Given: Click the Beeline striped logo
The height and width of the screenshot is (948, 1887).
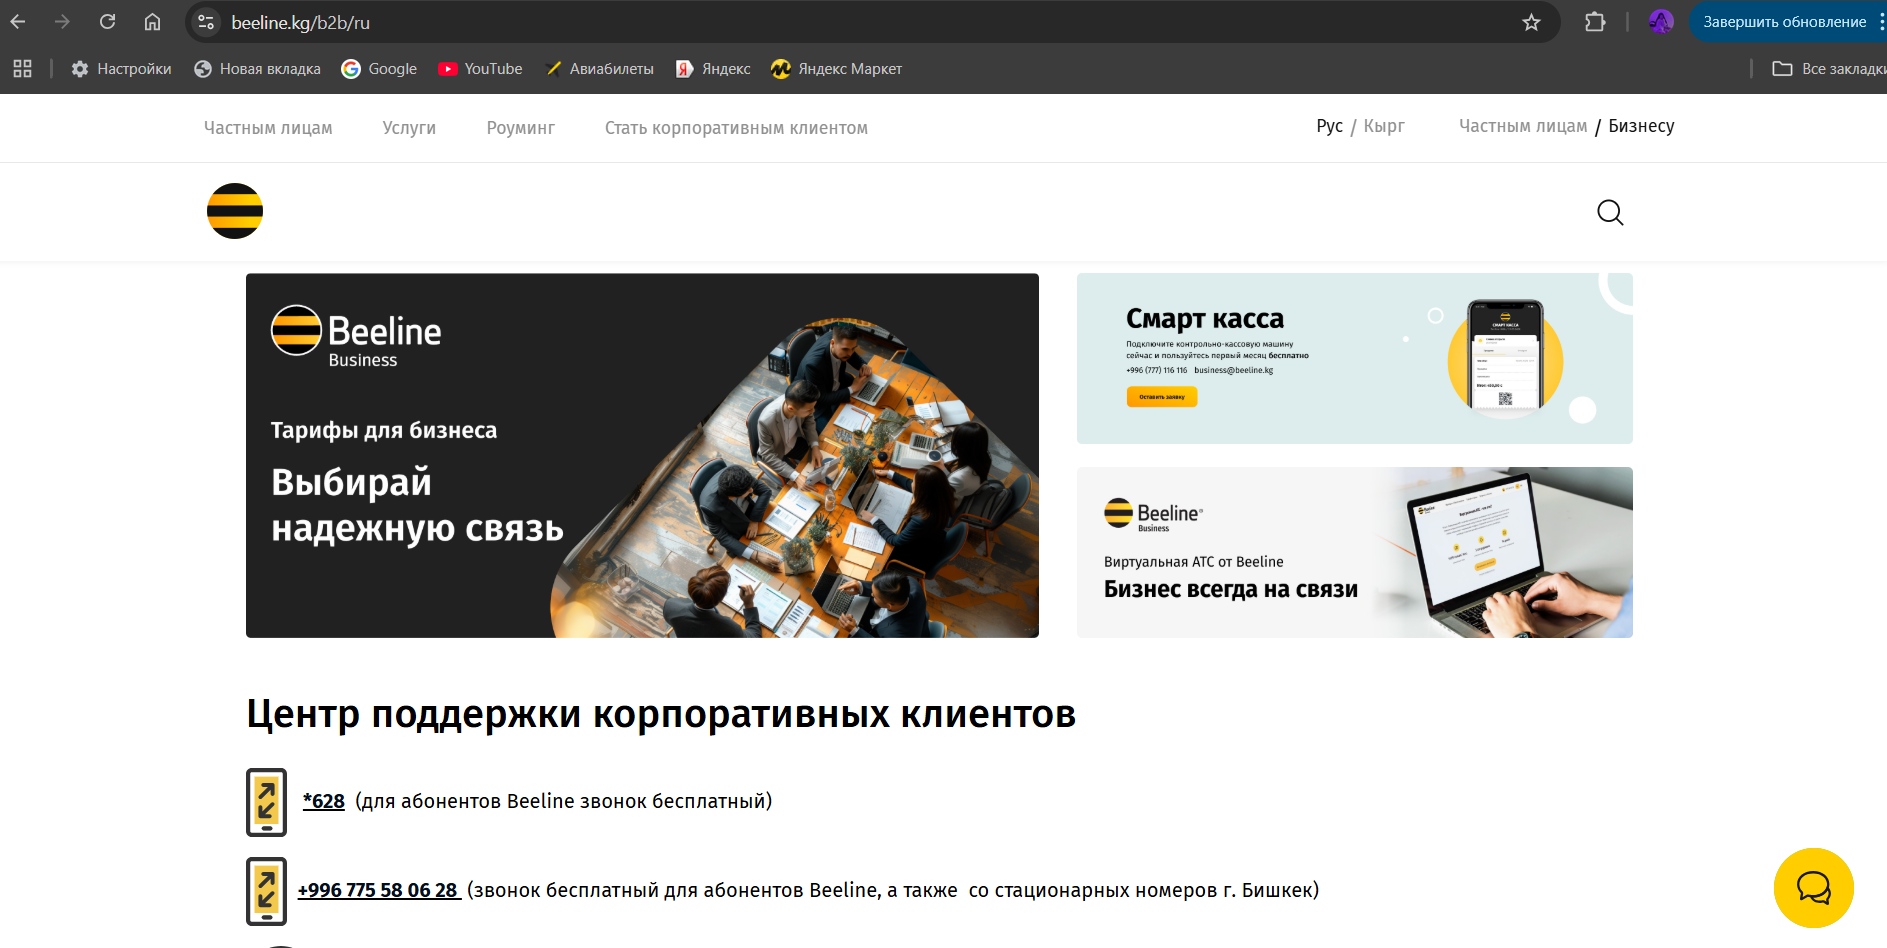Looking at the screenshot, I should click(x=235, y=211).
